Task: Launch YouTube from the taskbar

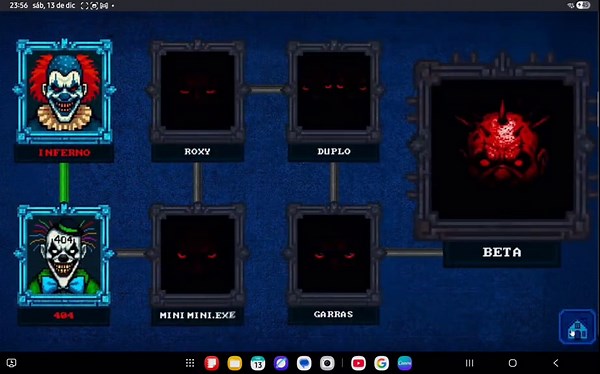Action: click(x=358, y=363)
